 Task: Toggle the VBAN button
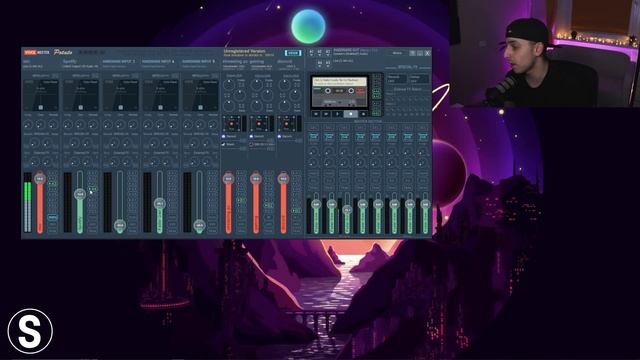point(293,53)
